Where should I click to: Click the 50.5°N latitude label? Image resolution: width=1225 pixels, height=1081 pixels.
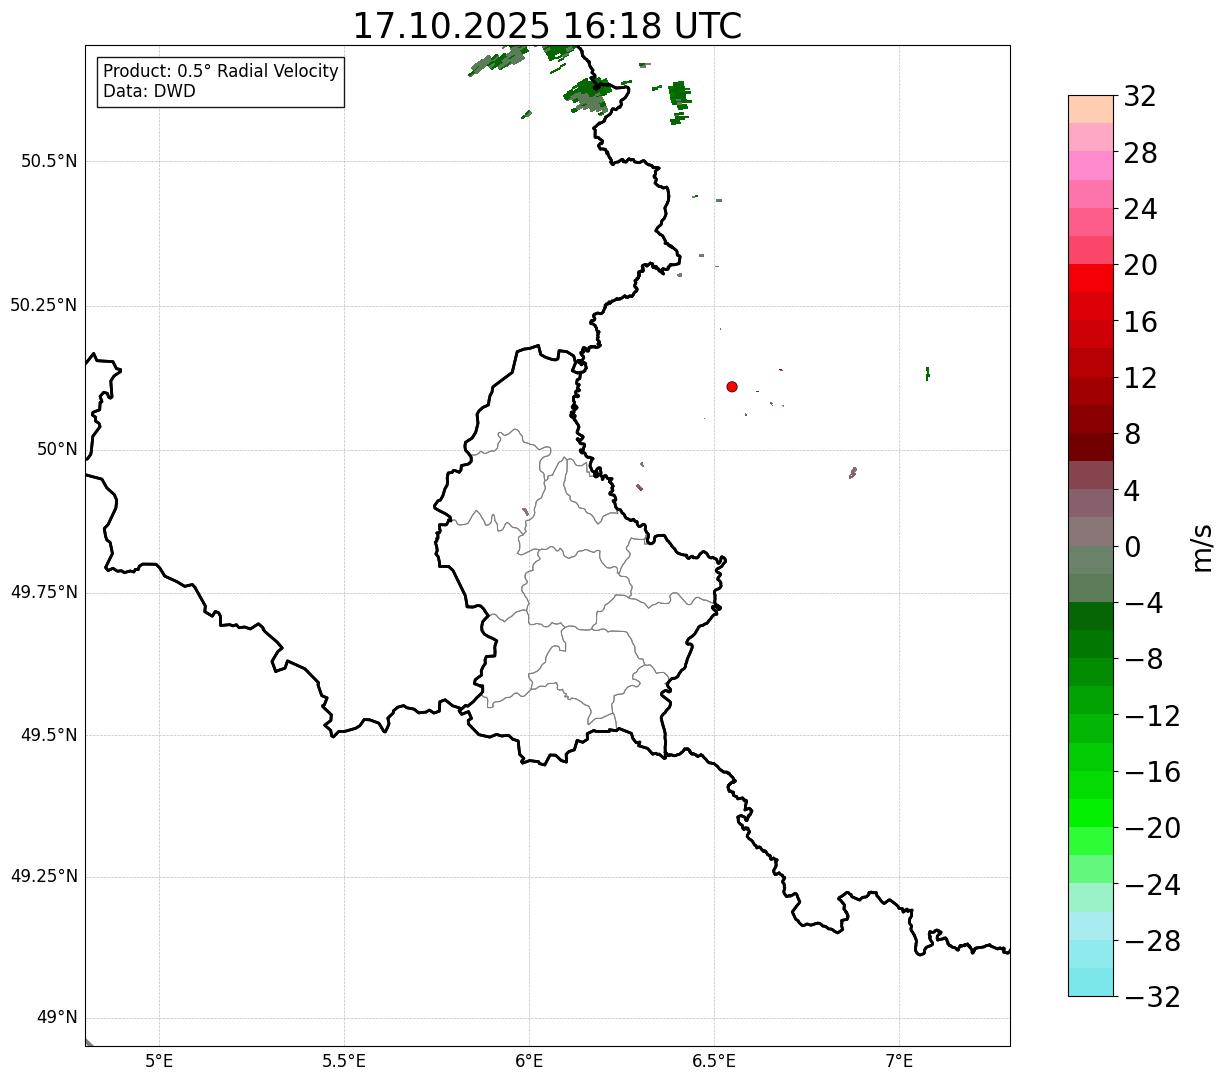(49, 161)
